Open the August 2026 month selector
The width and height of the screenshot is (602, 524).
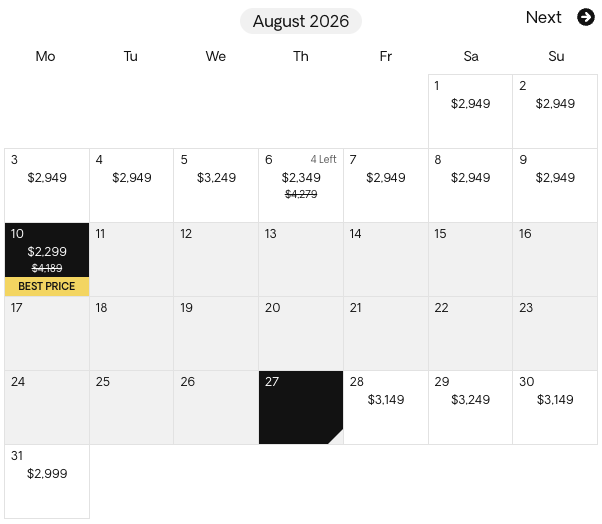pyautogui.click(x=300, y=21)
